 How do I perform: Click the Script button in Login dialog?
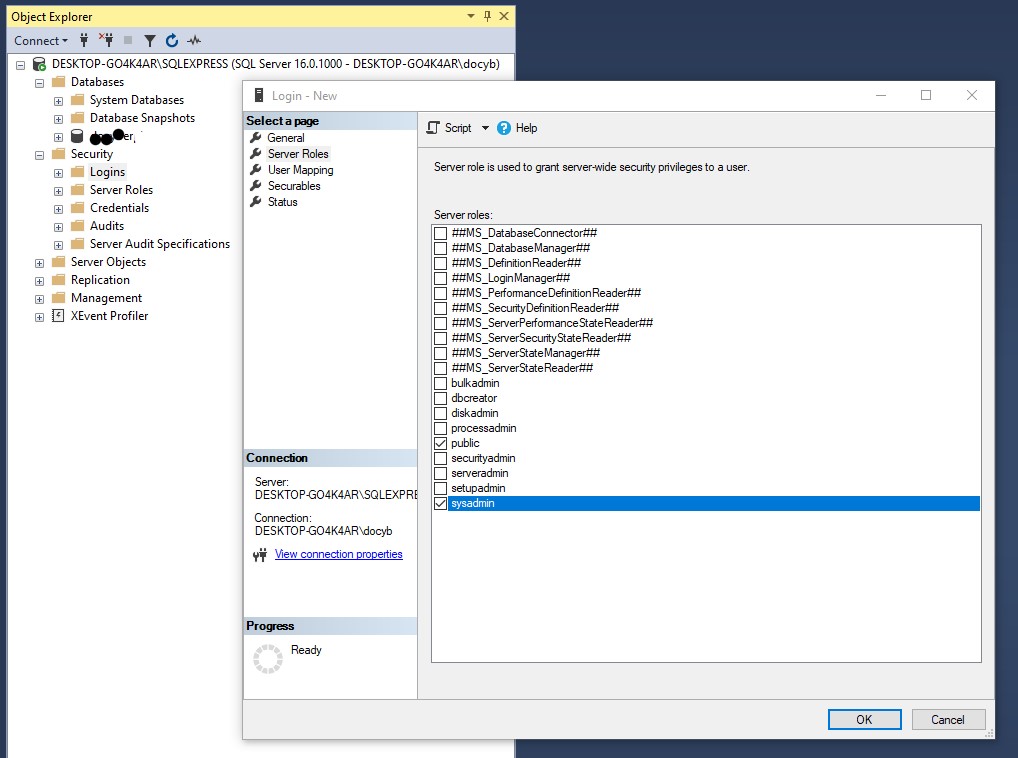click(456, 128)
